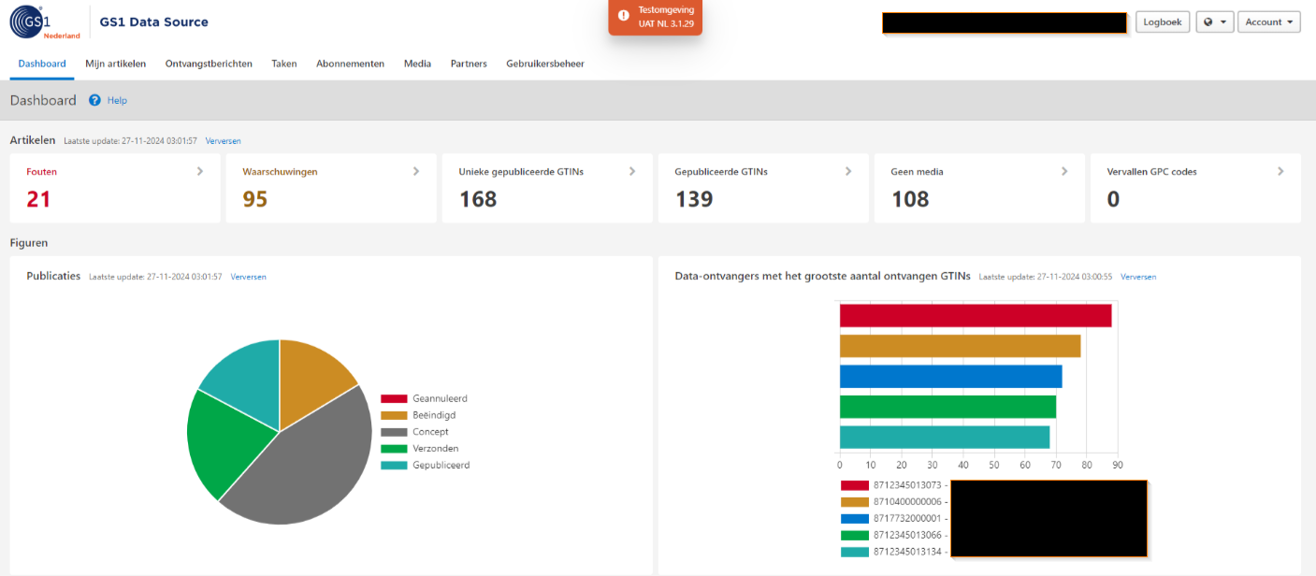Click the arrow on the Geen media card

[1064, 172]
